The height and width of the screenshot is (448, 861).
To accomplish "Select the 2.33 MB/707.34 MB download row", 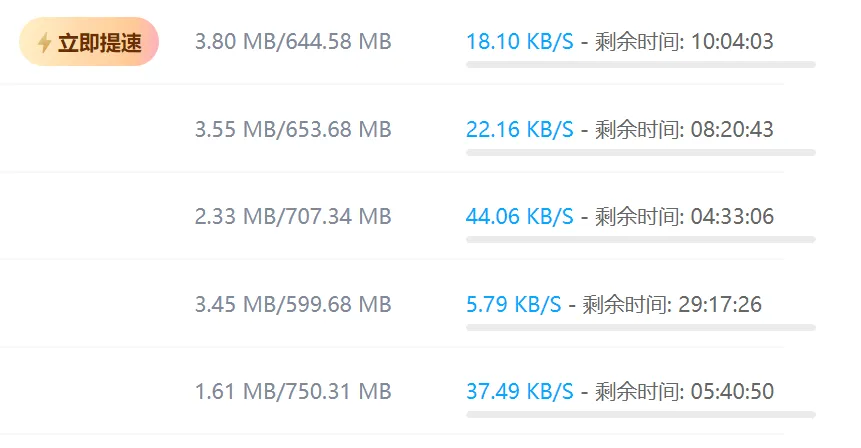I will [392, 216].
